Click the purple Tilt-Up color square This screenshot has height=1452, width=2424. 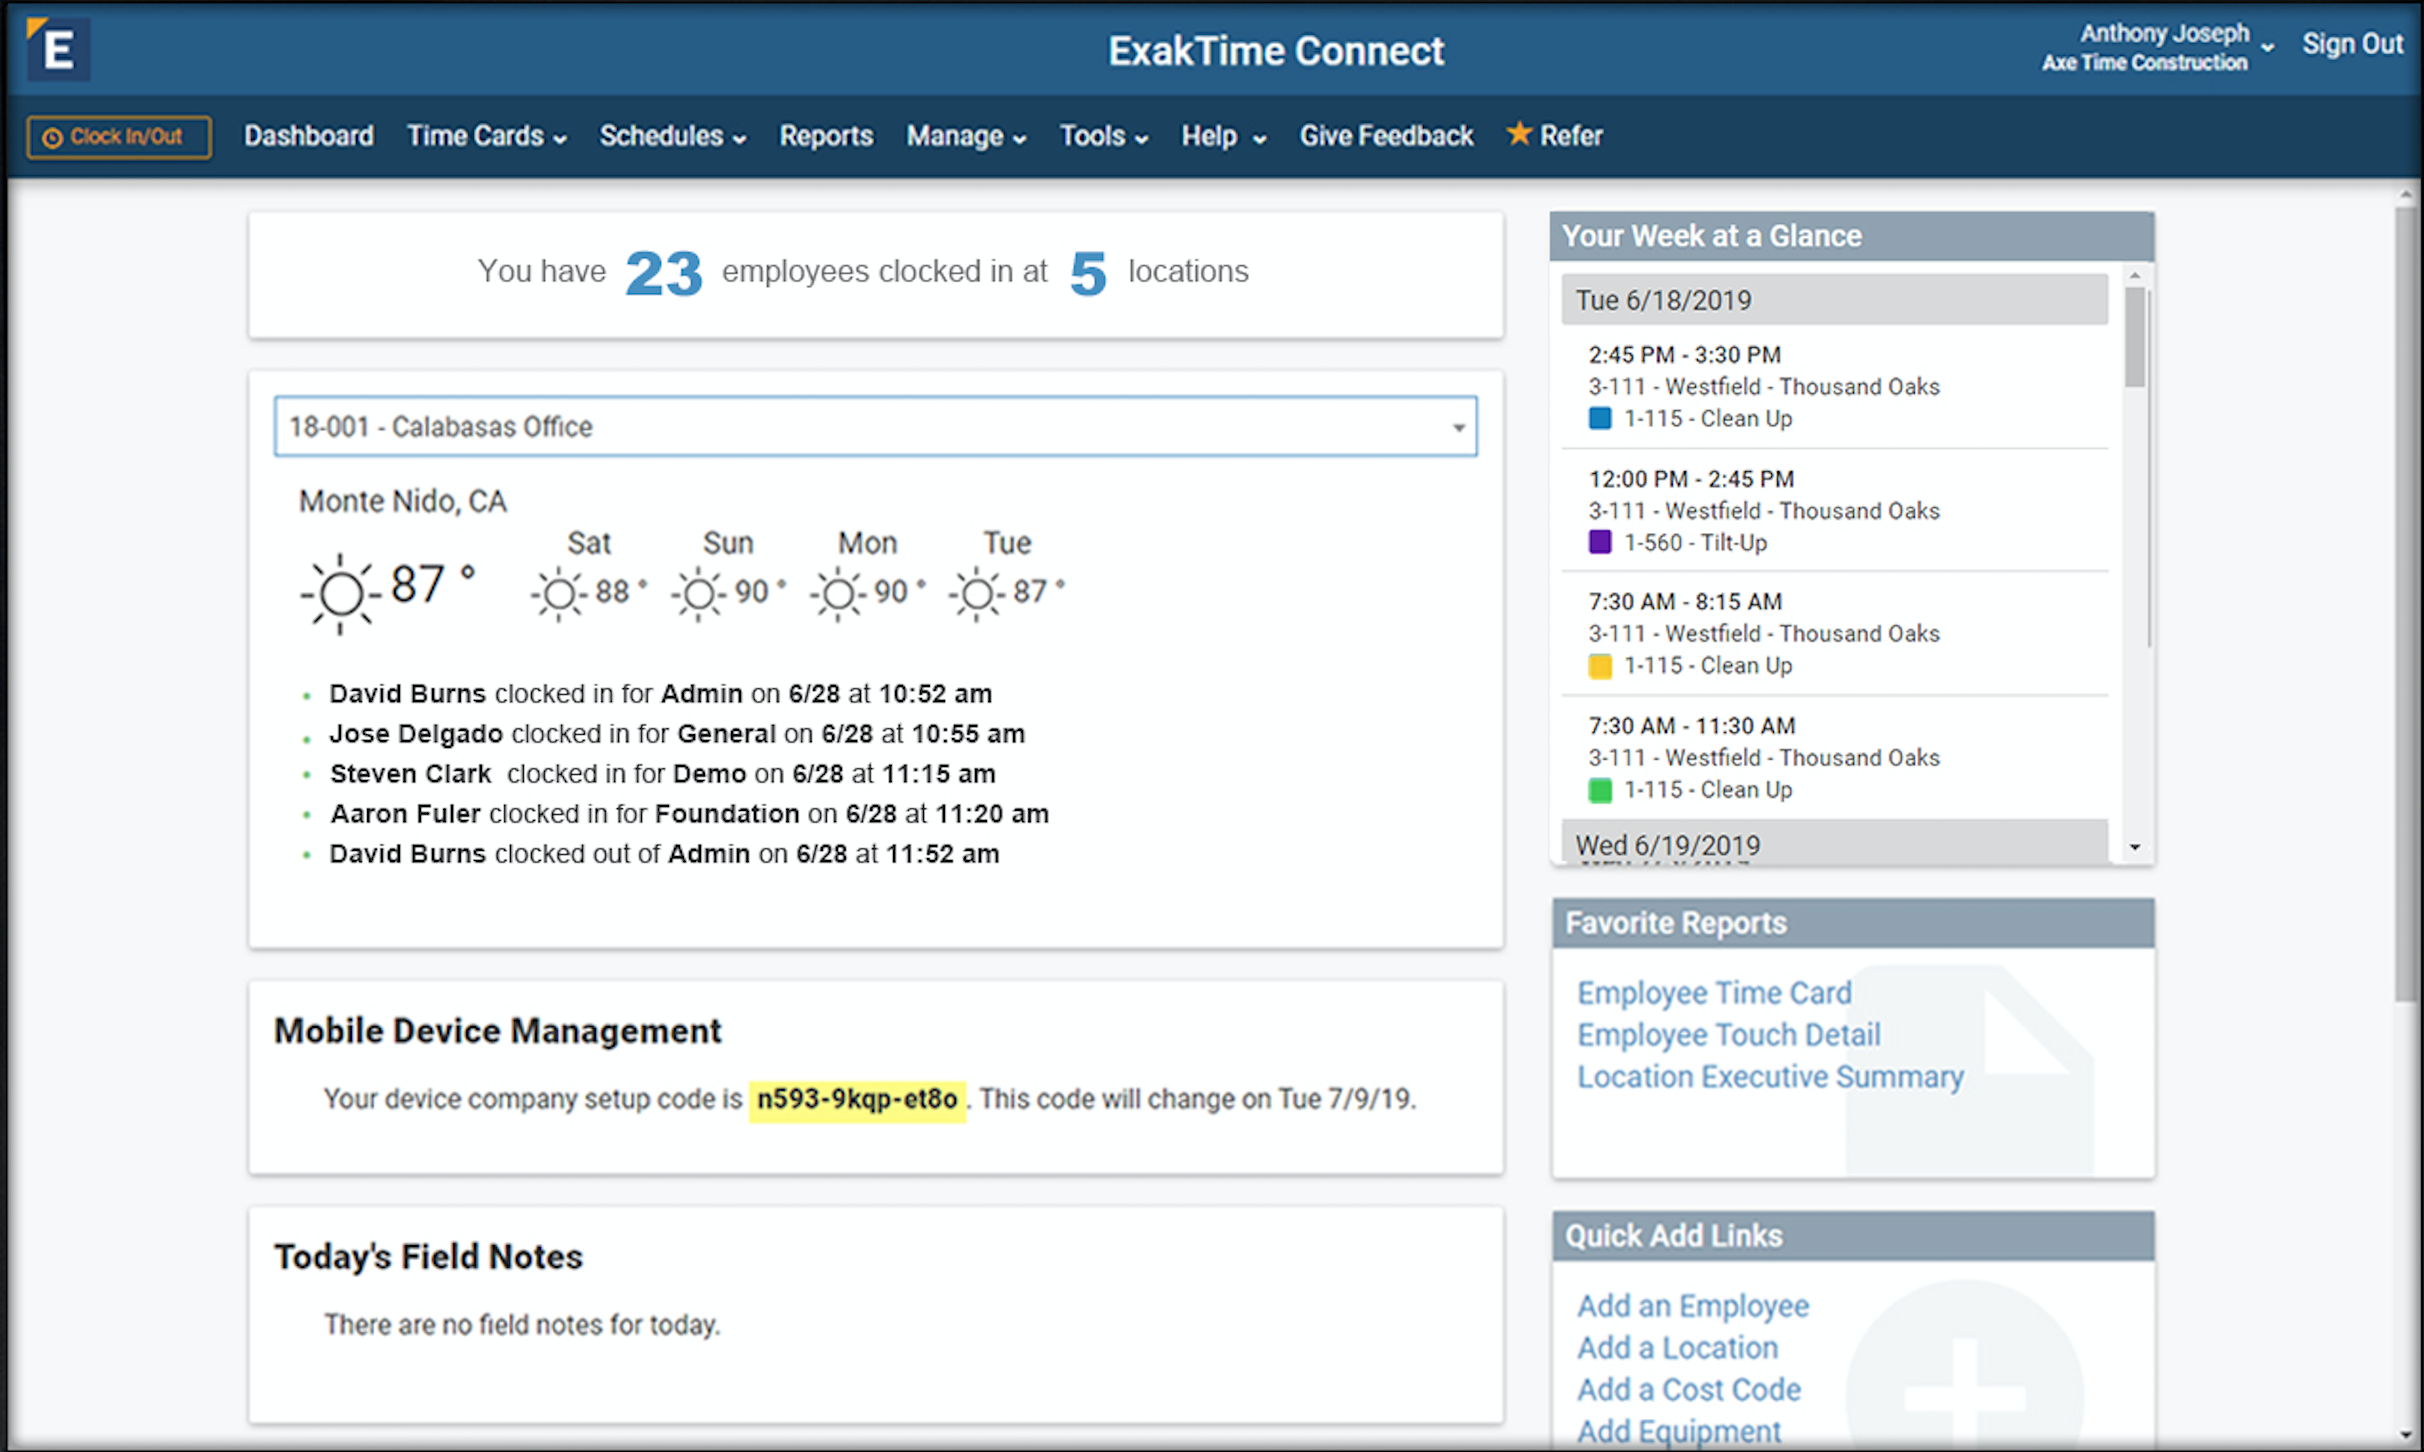[x=1600, y=542]
